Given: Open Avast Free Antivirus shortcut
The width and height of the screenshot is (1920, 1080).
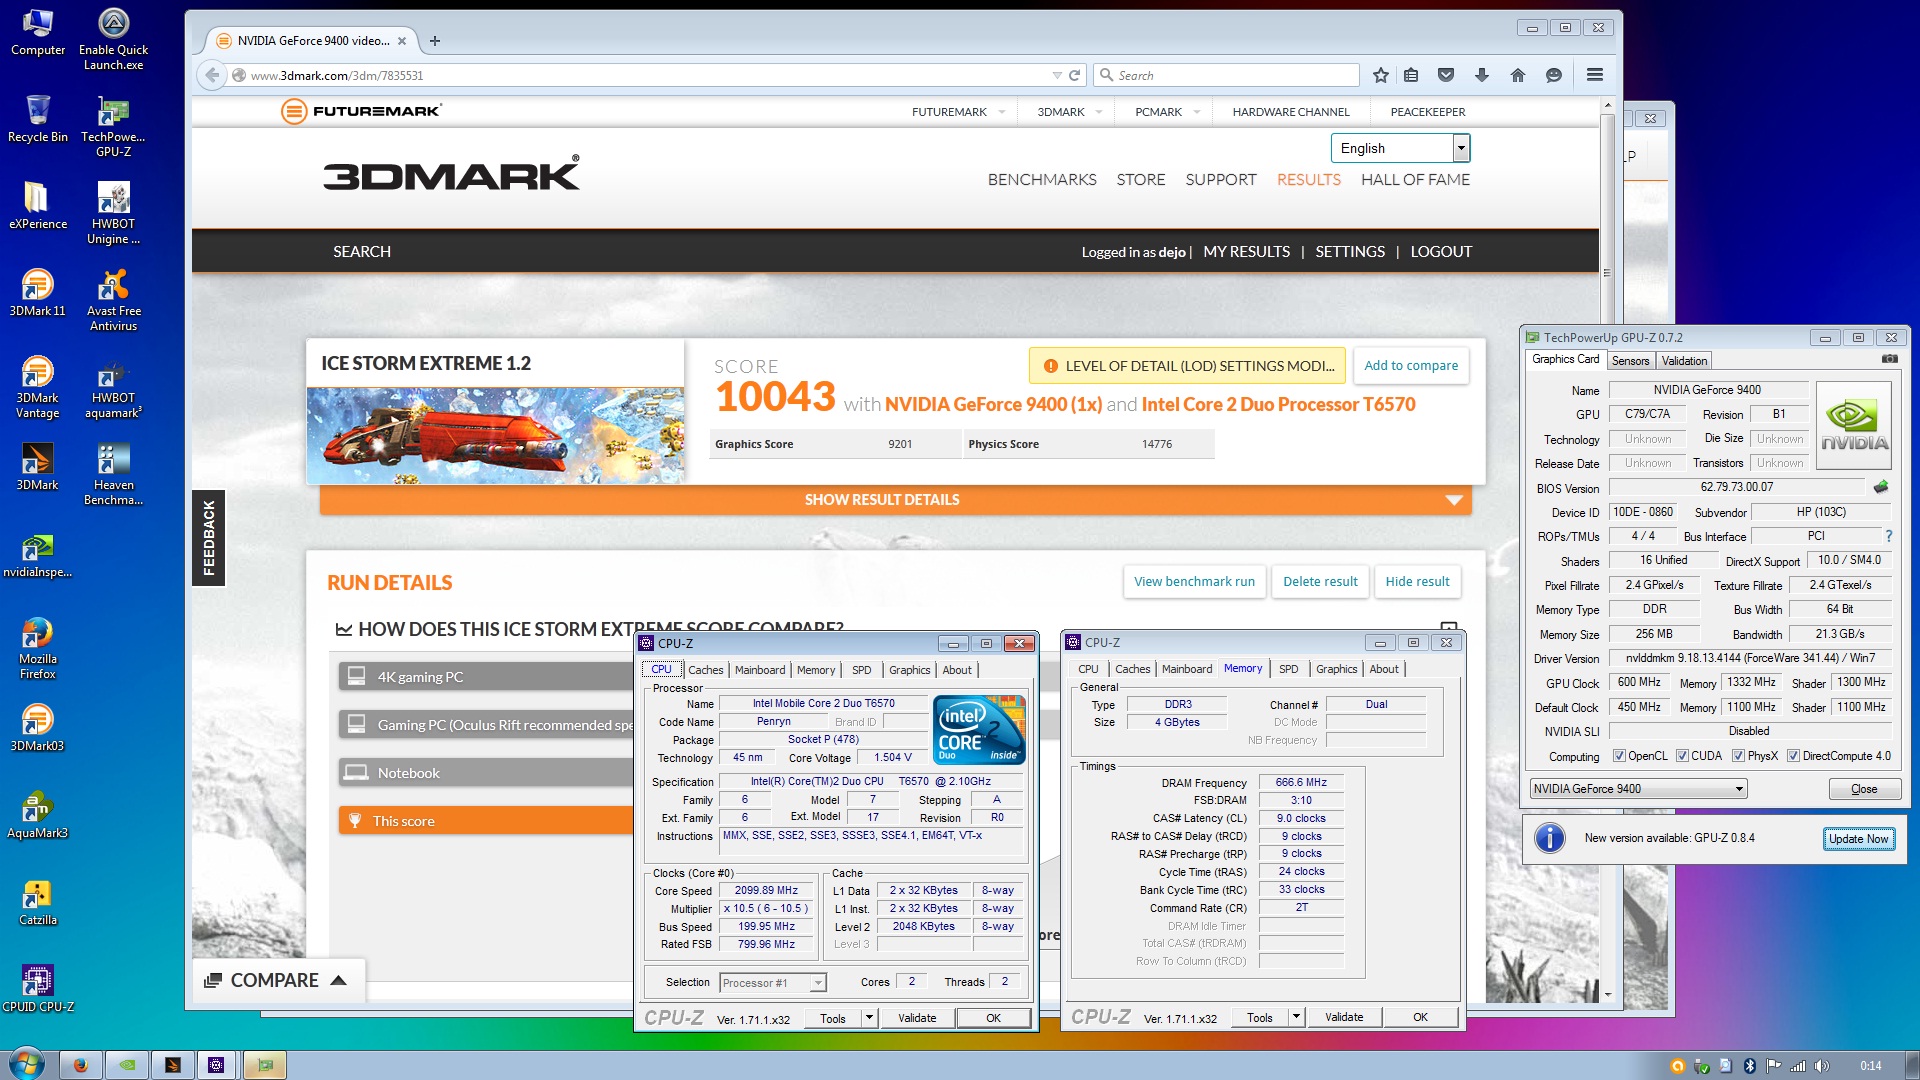Looking at the screenshot, I should (x=113, y=300).
